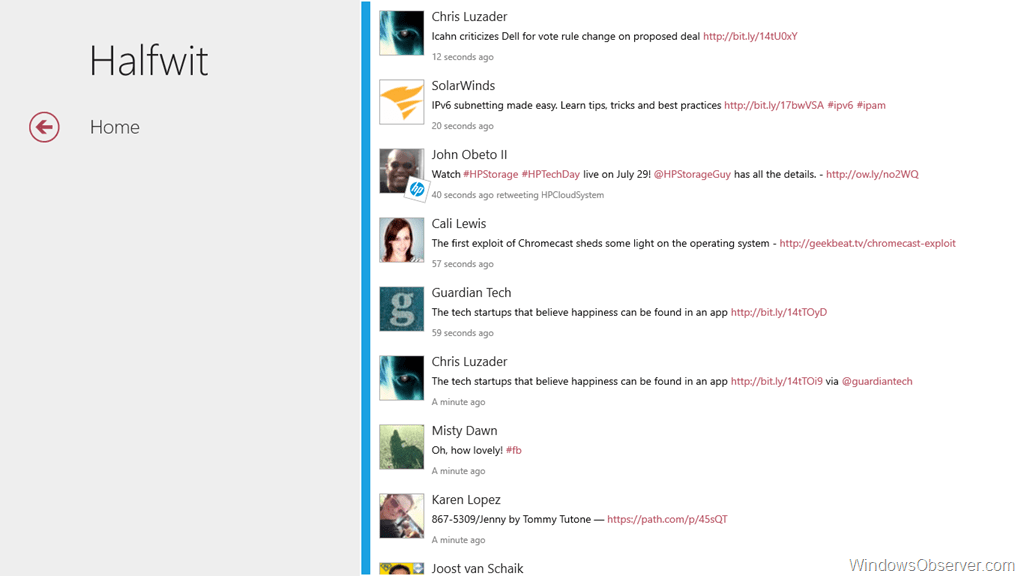1024x576 pixels.
Task: Open the path.com/p/45sQT link
Action: pos(667,519)
